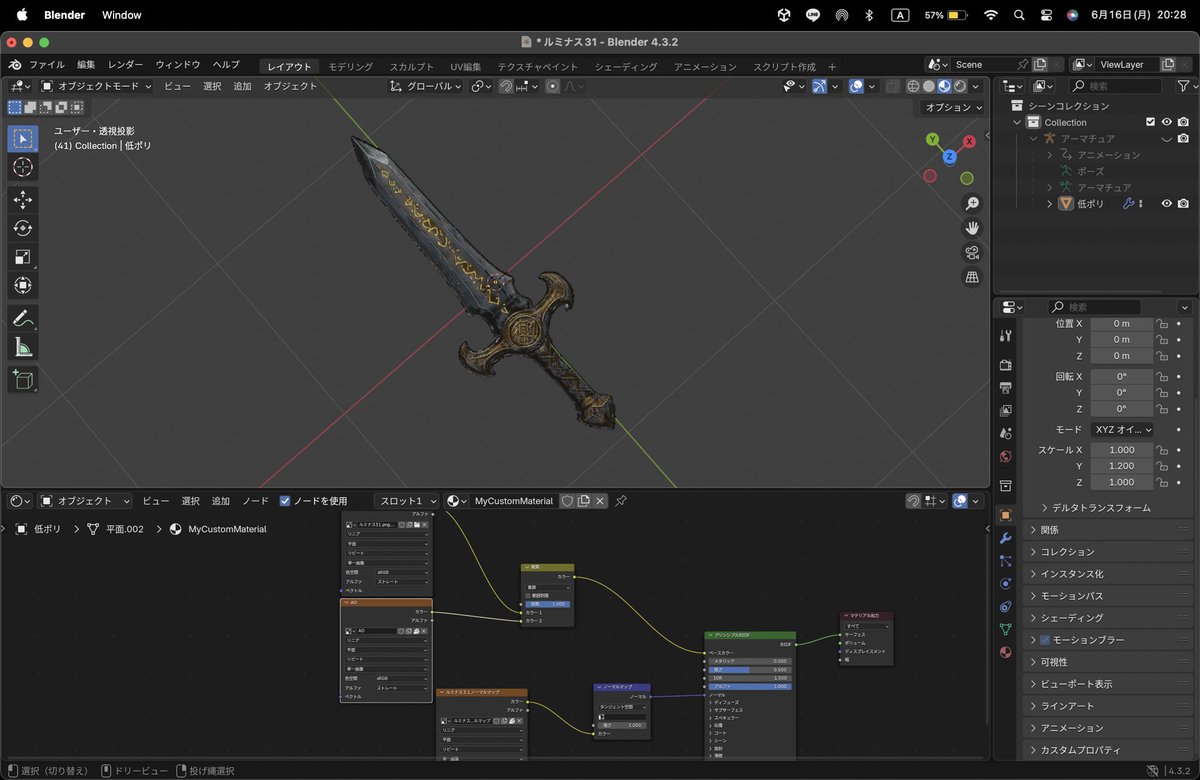This screenshot has width=1200, height=780.
Task: Switch to the UV編集 workspace tab
Action: pyautogui.click(x=465, y=67)
